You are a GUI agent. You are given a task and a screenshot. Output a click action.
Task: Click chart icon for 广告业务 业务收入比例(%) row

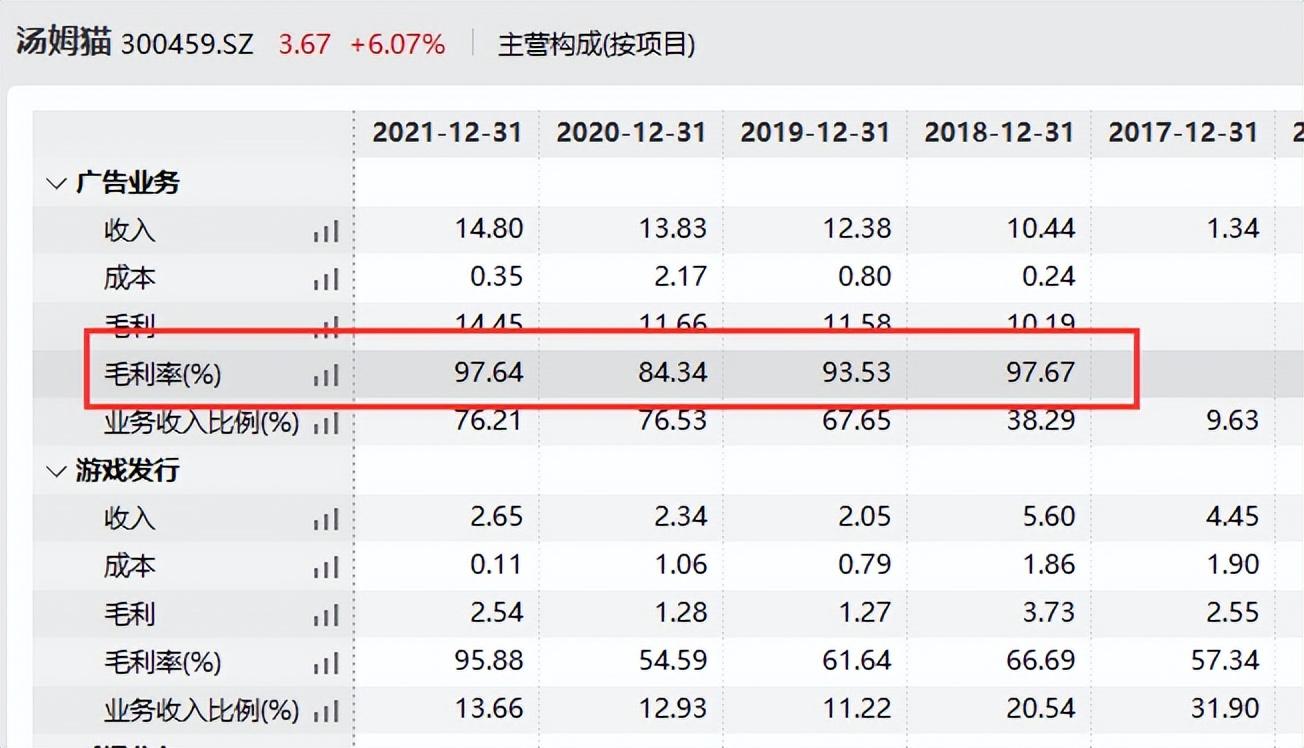tap(326, 424)
